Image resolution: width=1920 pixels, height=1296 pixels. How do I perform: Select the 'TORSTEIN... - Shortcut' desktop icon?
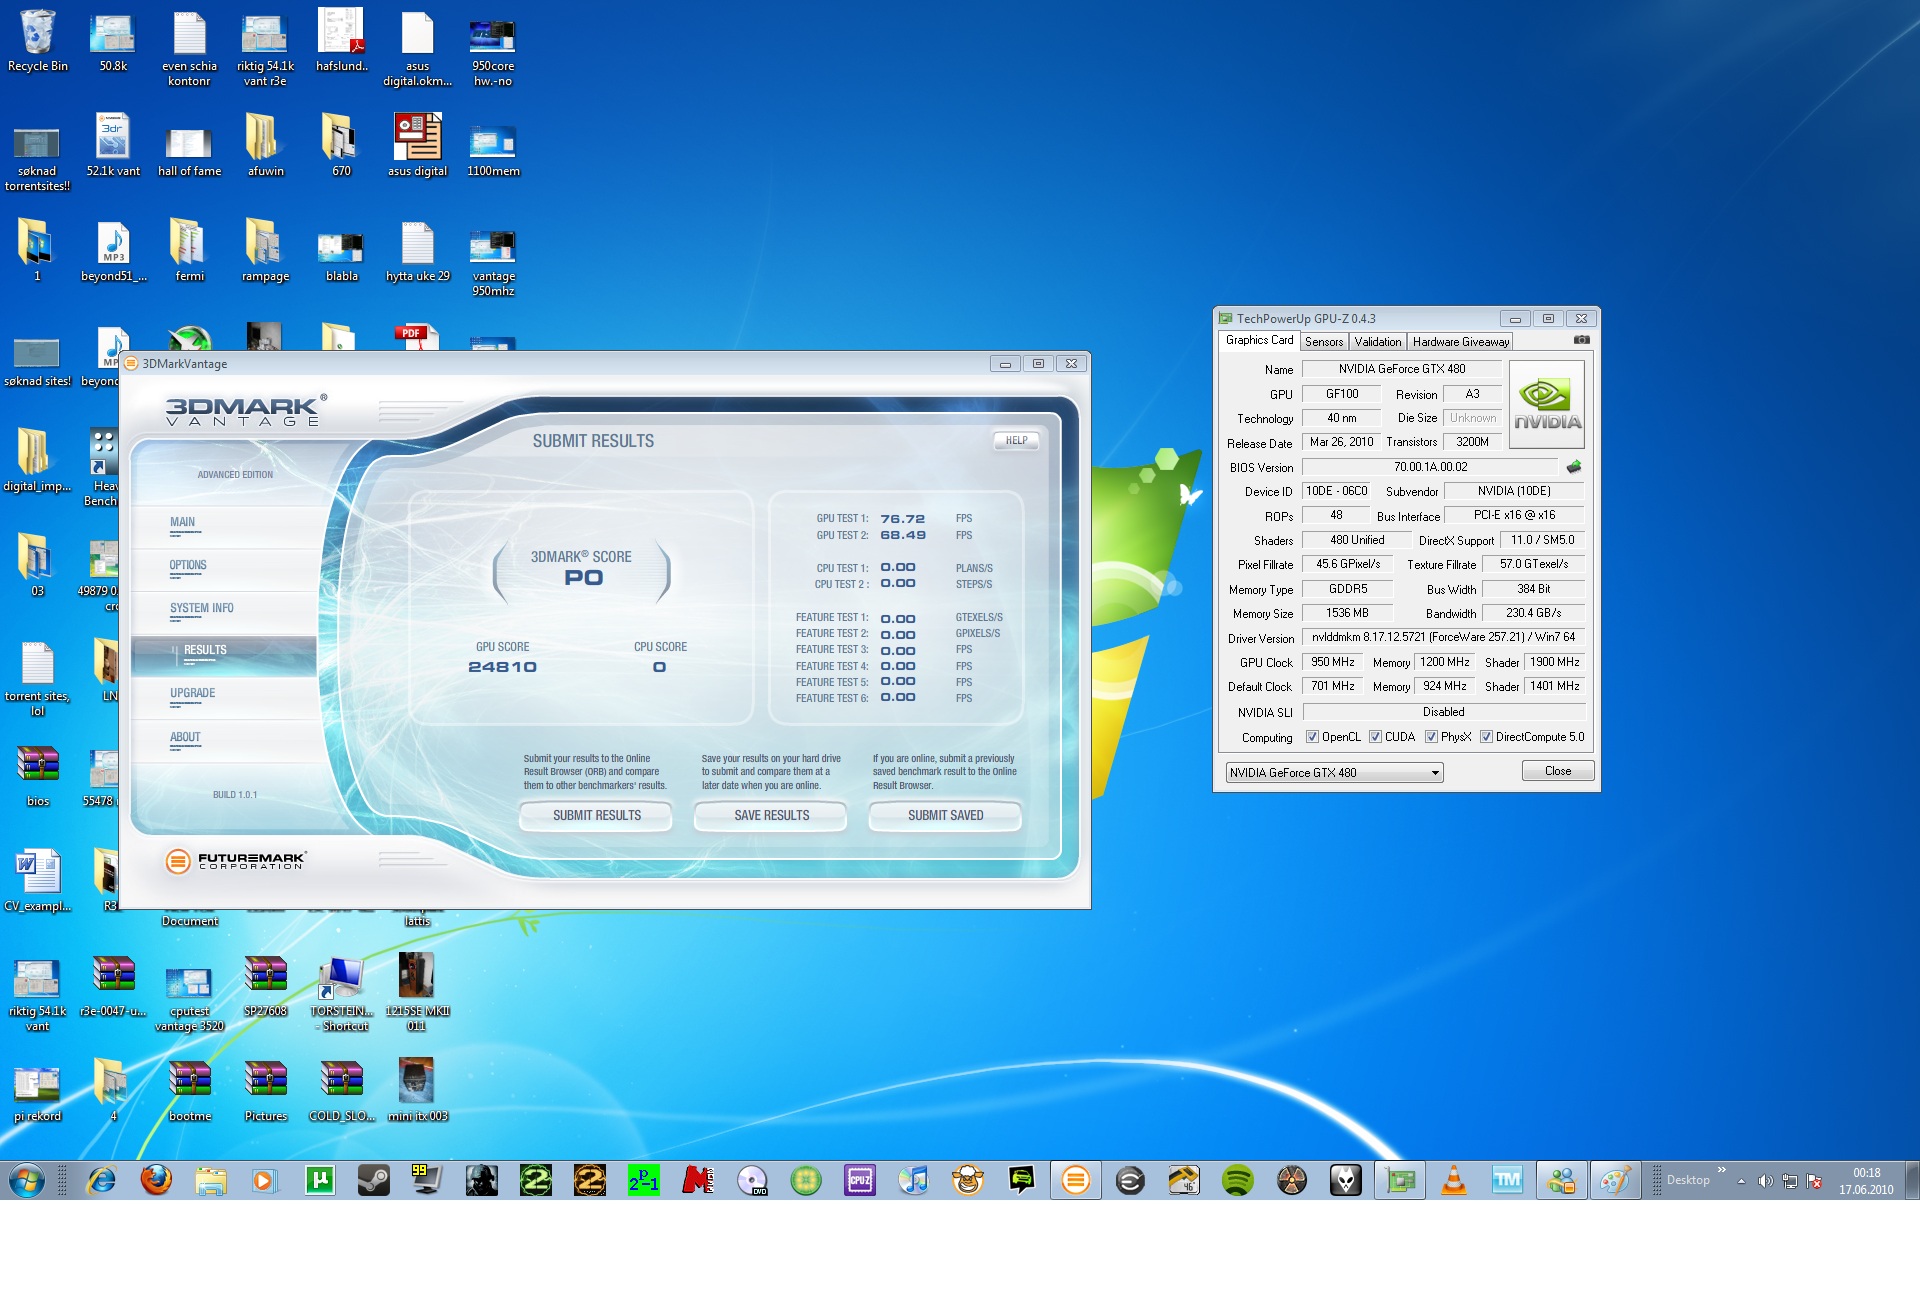tap(342, 993)
